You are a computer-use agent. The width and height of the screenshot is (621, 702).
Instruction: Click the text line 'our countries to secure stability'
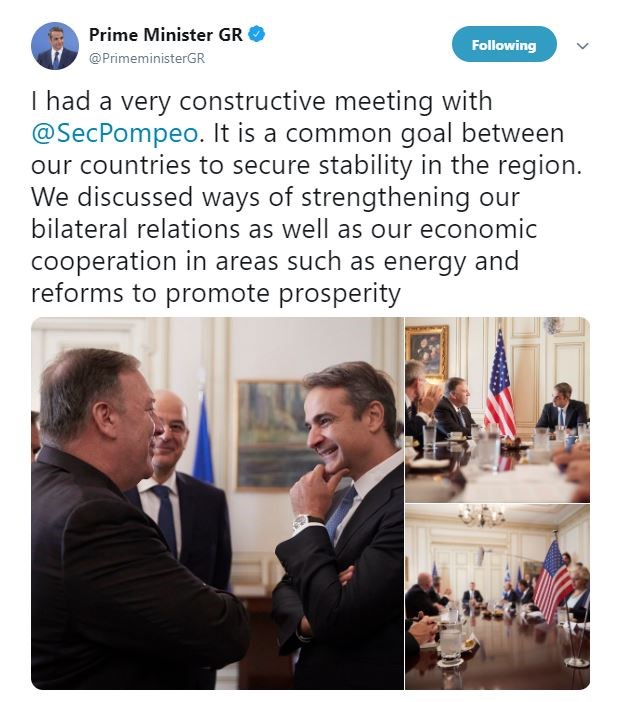(297, 165)
